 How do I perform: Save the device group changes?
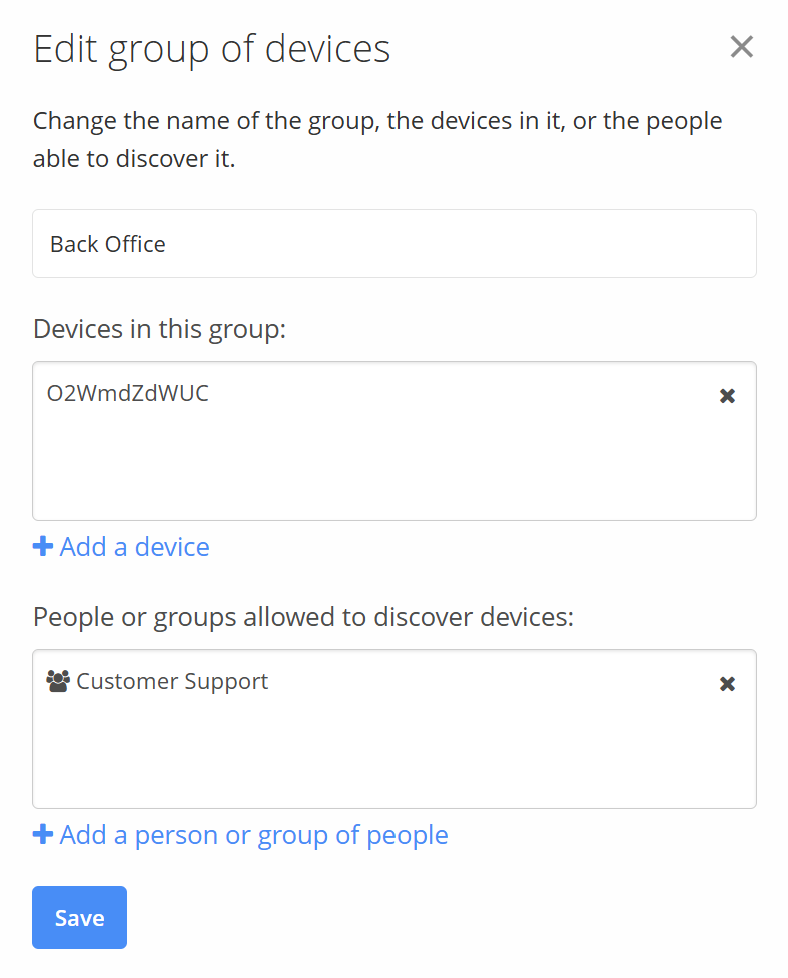79,917
